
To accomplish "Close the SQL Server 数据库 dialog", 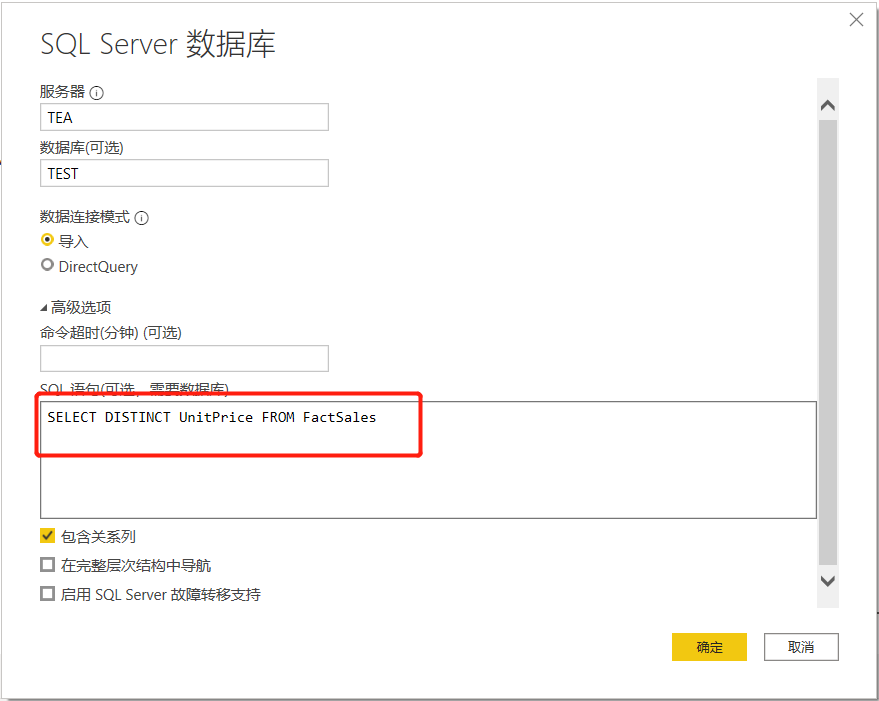I will [x=856, y=20].
